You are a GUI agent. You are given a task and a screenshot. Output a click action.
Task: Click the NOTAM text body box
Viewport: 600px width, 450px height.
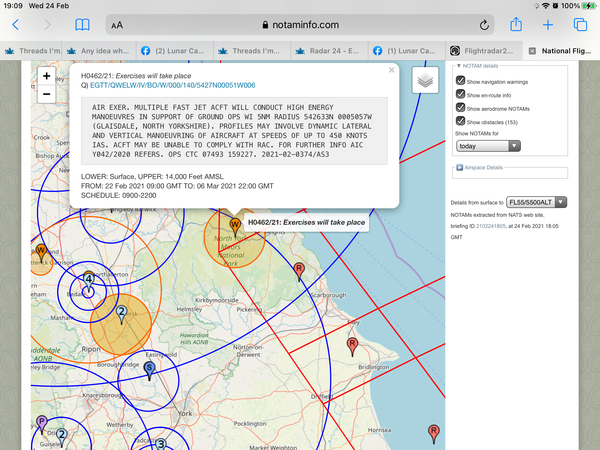pos(234,131)
